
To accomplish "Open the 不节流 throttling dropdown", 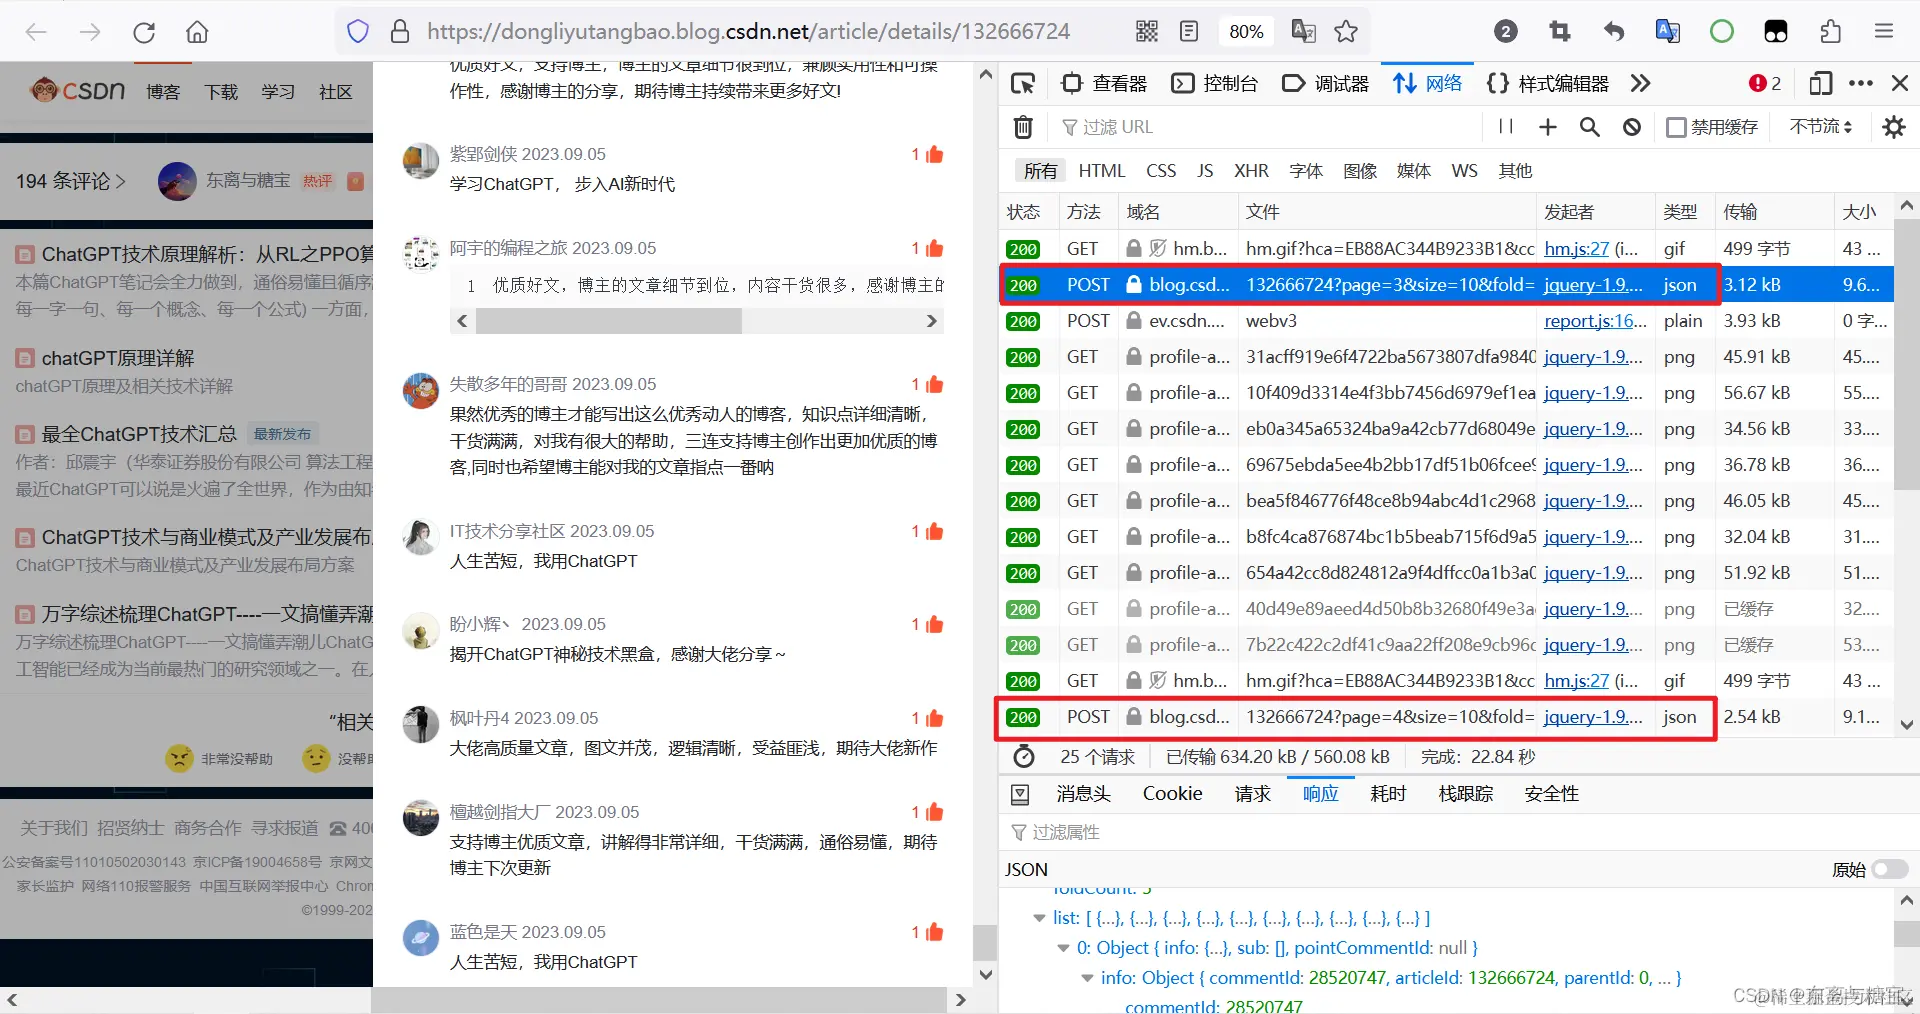I will (1818, 127).
